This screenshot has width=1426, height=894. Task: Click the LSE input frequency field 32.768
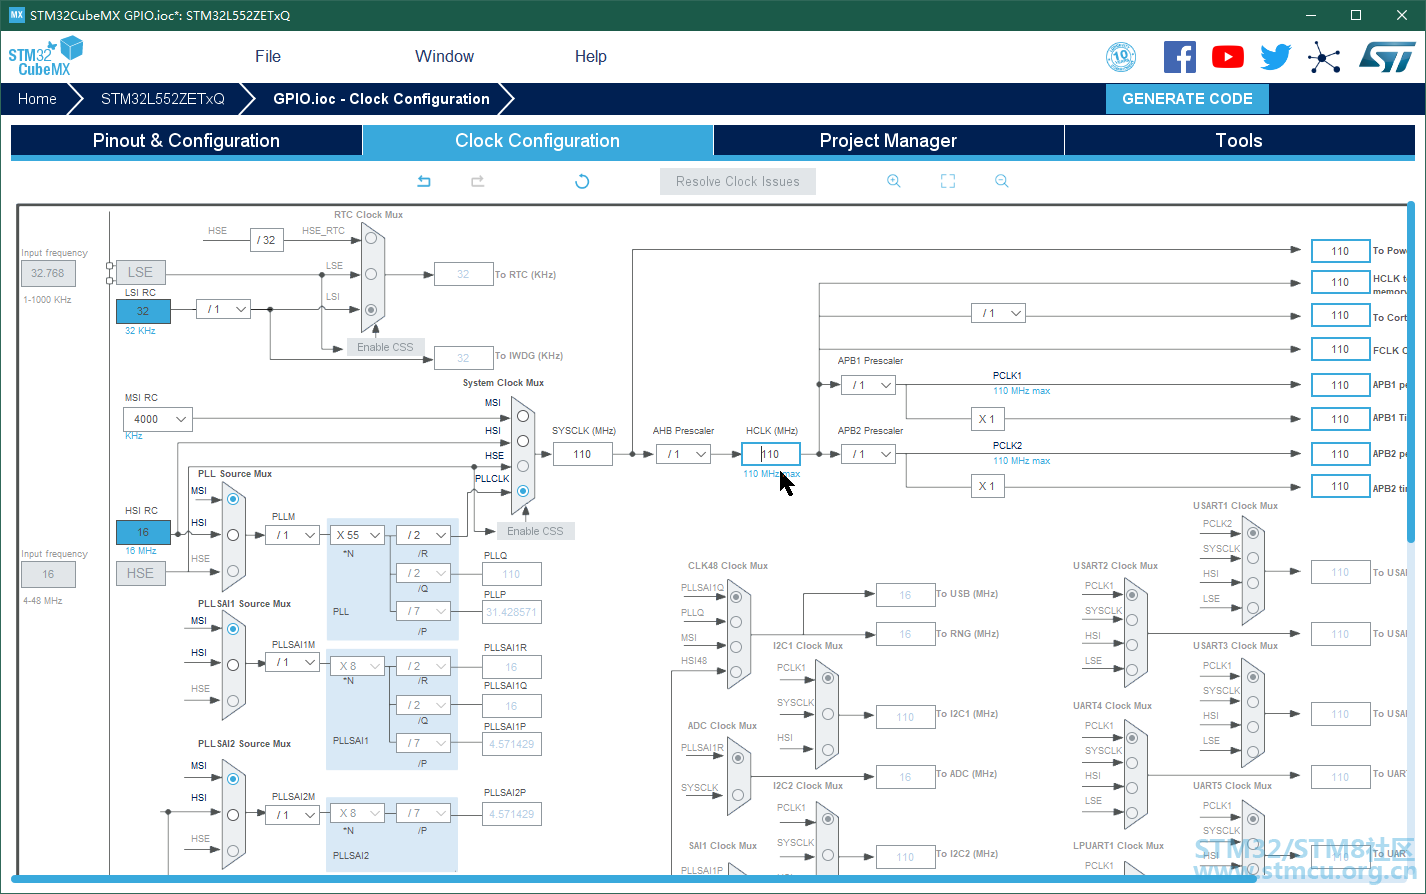coord(48,273)
